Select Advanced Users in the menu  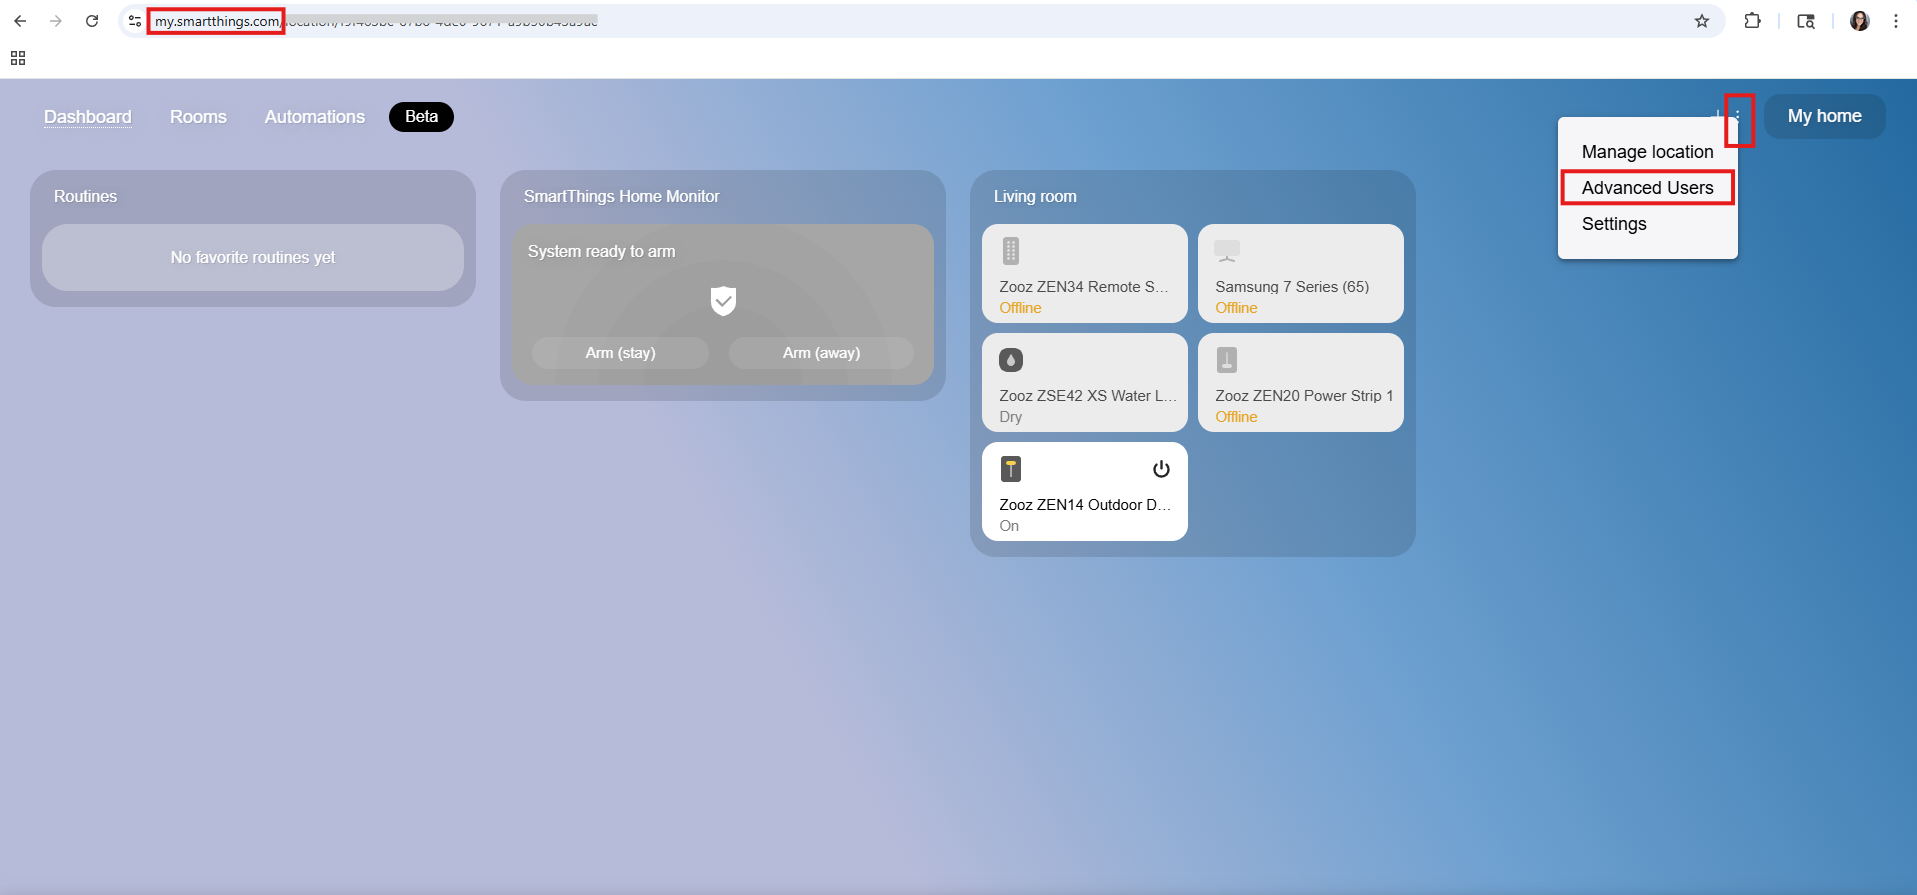pyautogui.click(x=1648, y=188)
